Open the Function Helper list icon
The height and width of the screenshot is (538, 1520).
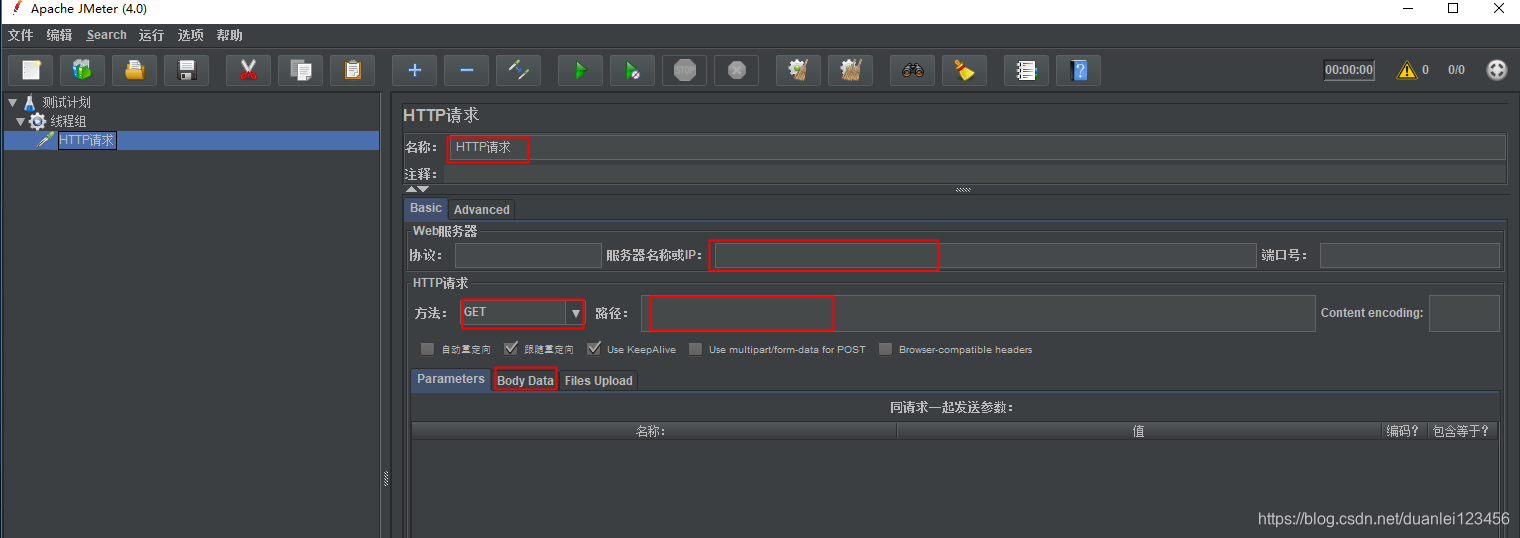click(1026, 70)
